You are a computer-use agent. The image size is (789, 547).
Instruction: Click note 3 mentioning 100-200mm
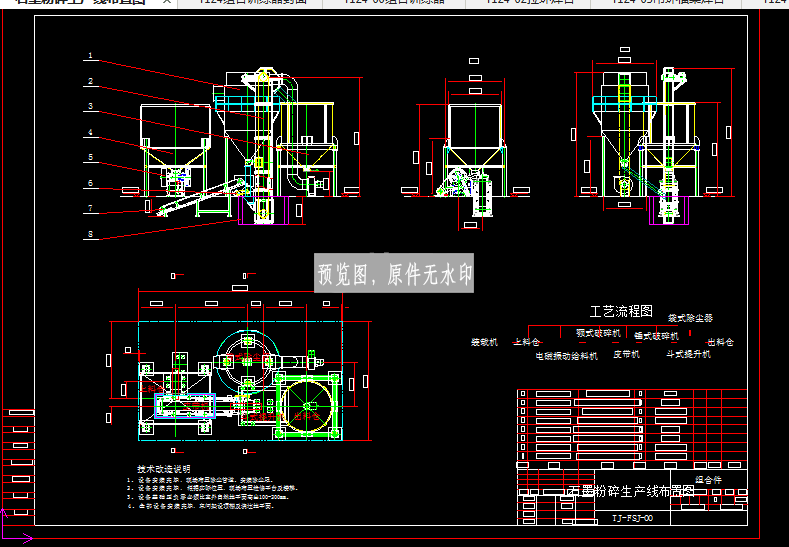pos(208,497)
